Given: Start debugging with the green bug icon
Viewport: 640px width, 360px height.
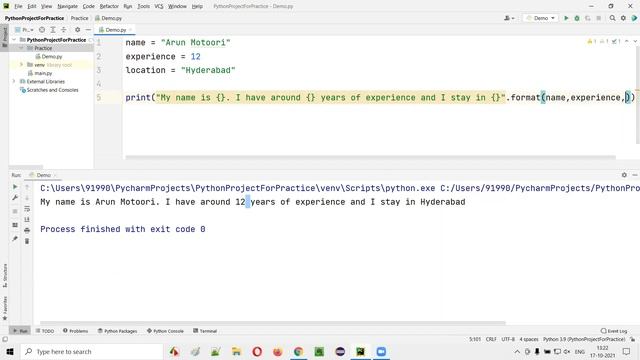Looking at the screenshot, I should tap(577, 18).
